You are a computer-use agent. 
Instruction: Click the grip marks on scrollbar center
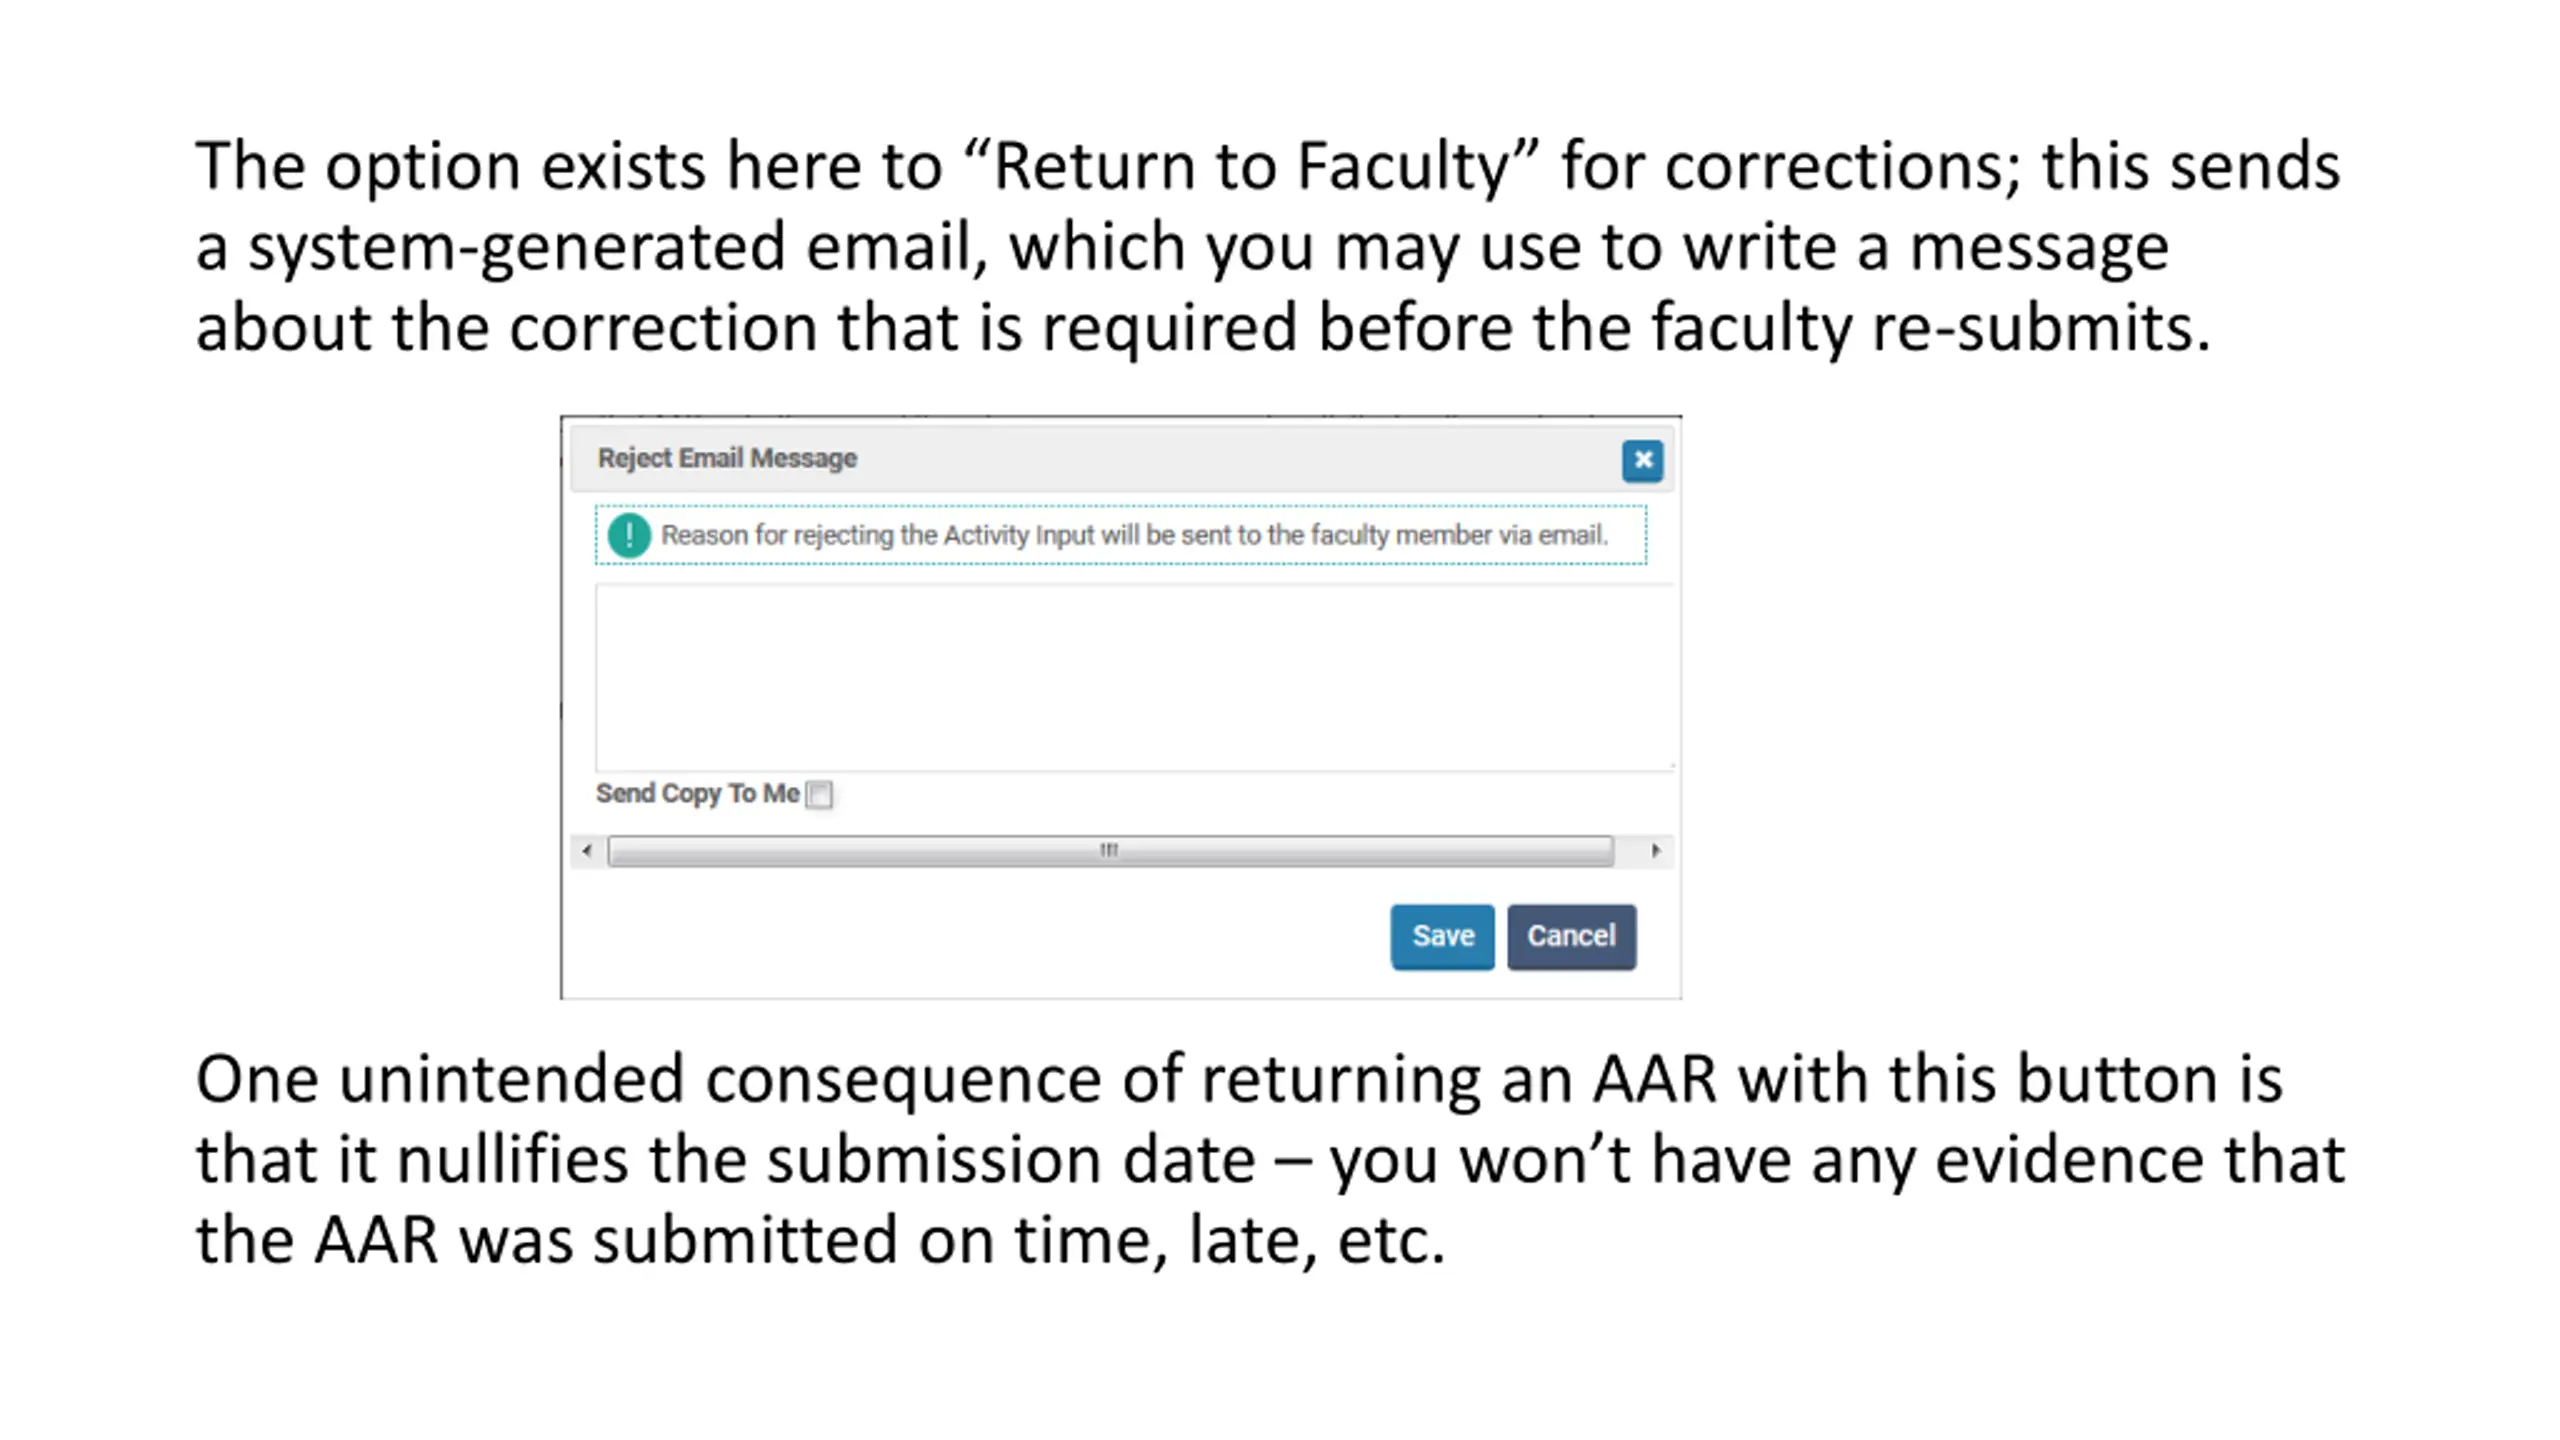tap(1109, 850)
